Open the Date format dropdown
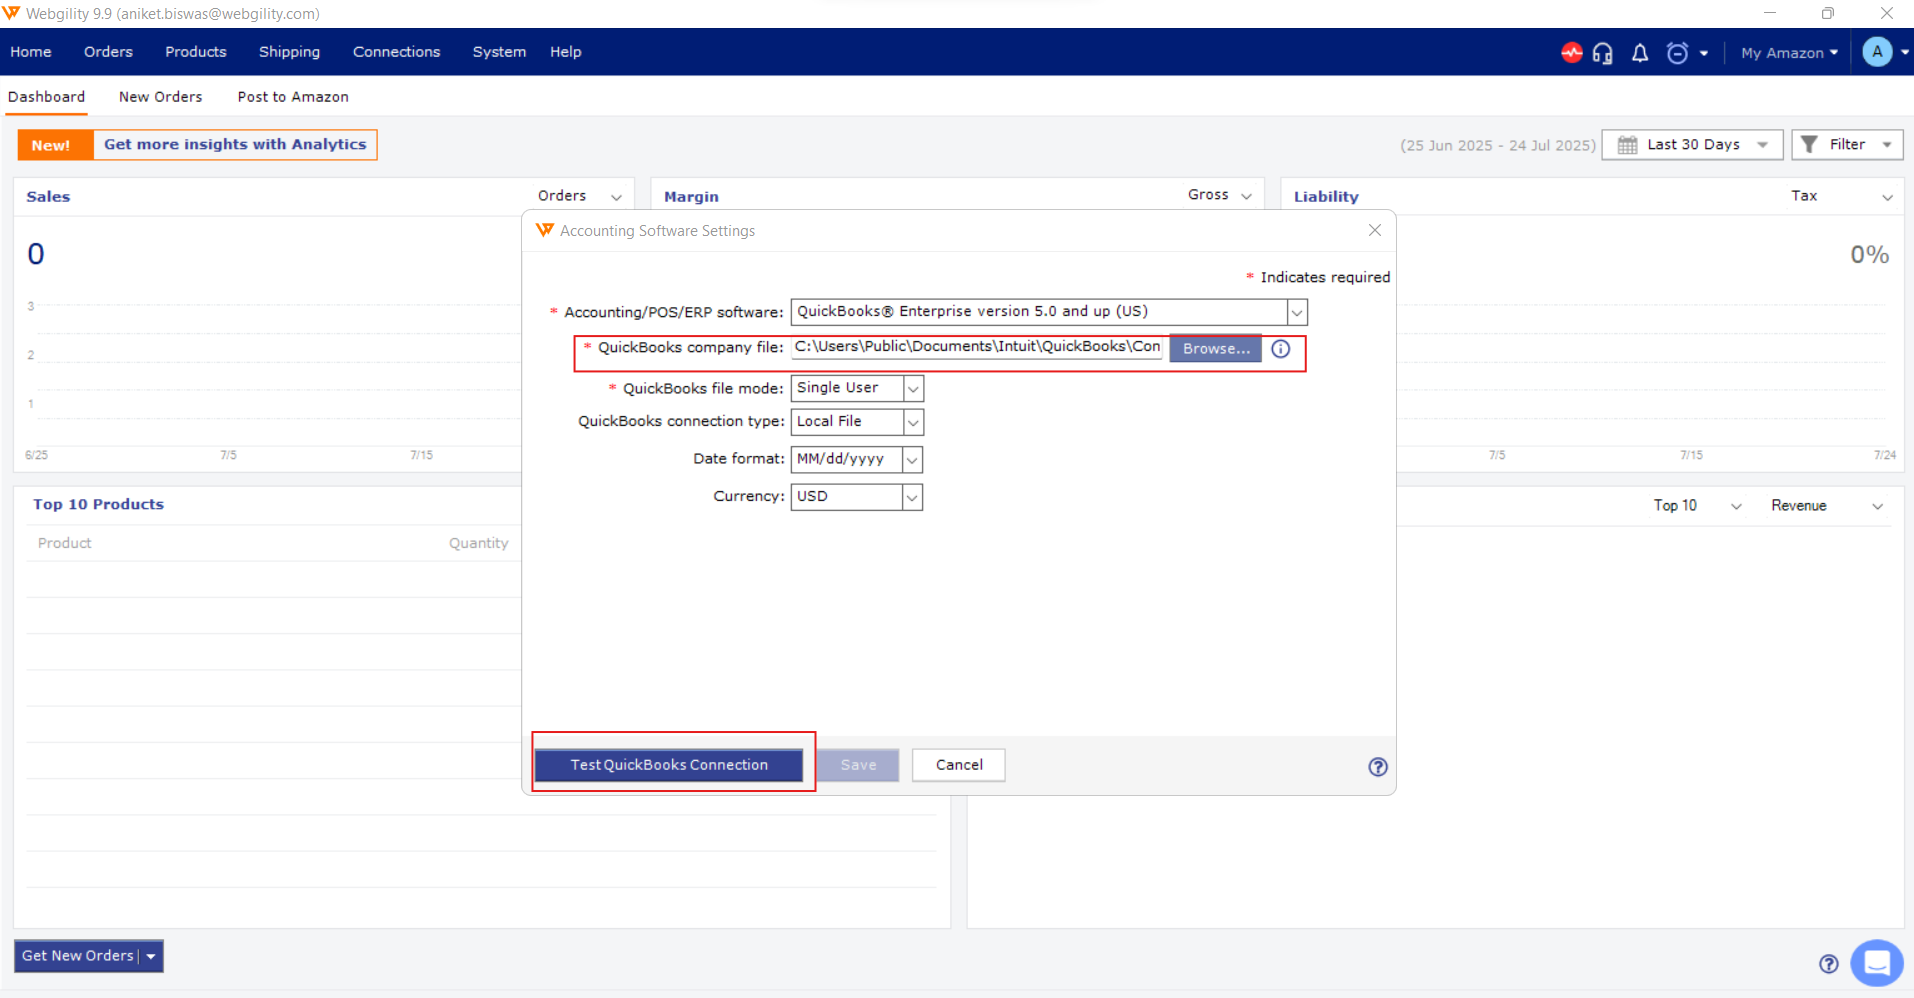The image size is (1914, 998). (x=912, y=460)
